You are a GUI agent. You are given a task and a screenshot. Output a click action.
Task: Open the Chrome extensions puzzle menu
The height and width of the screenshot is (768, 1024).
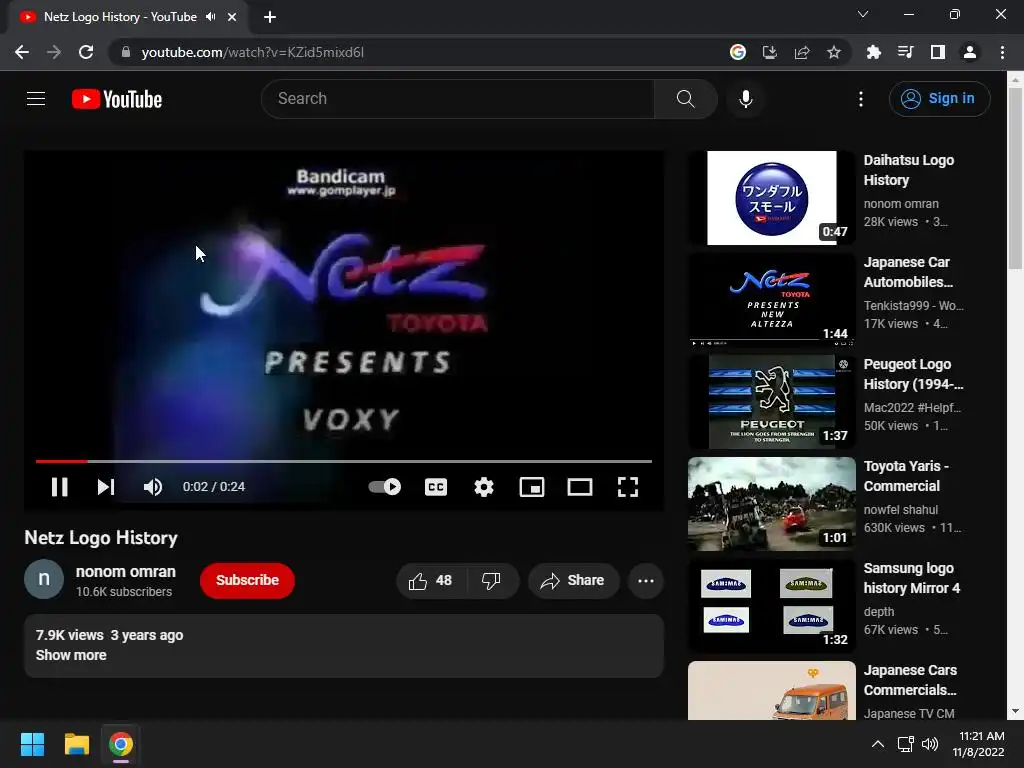pyautogui.click(x=873, y=52)
